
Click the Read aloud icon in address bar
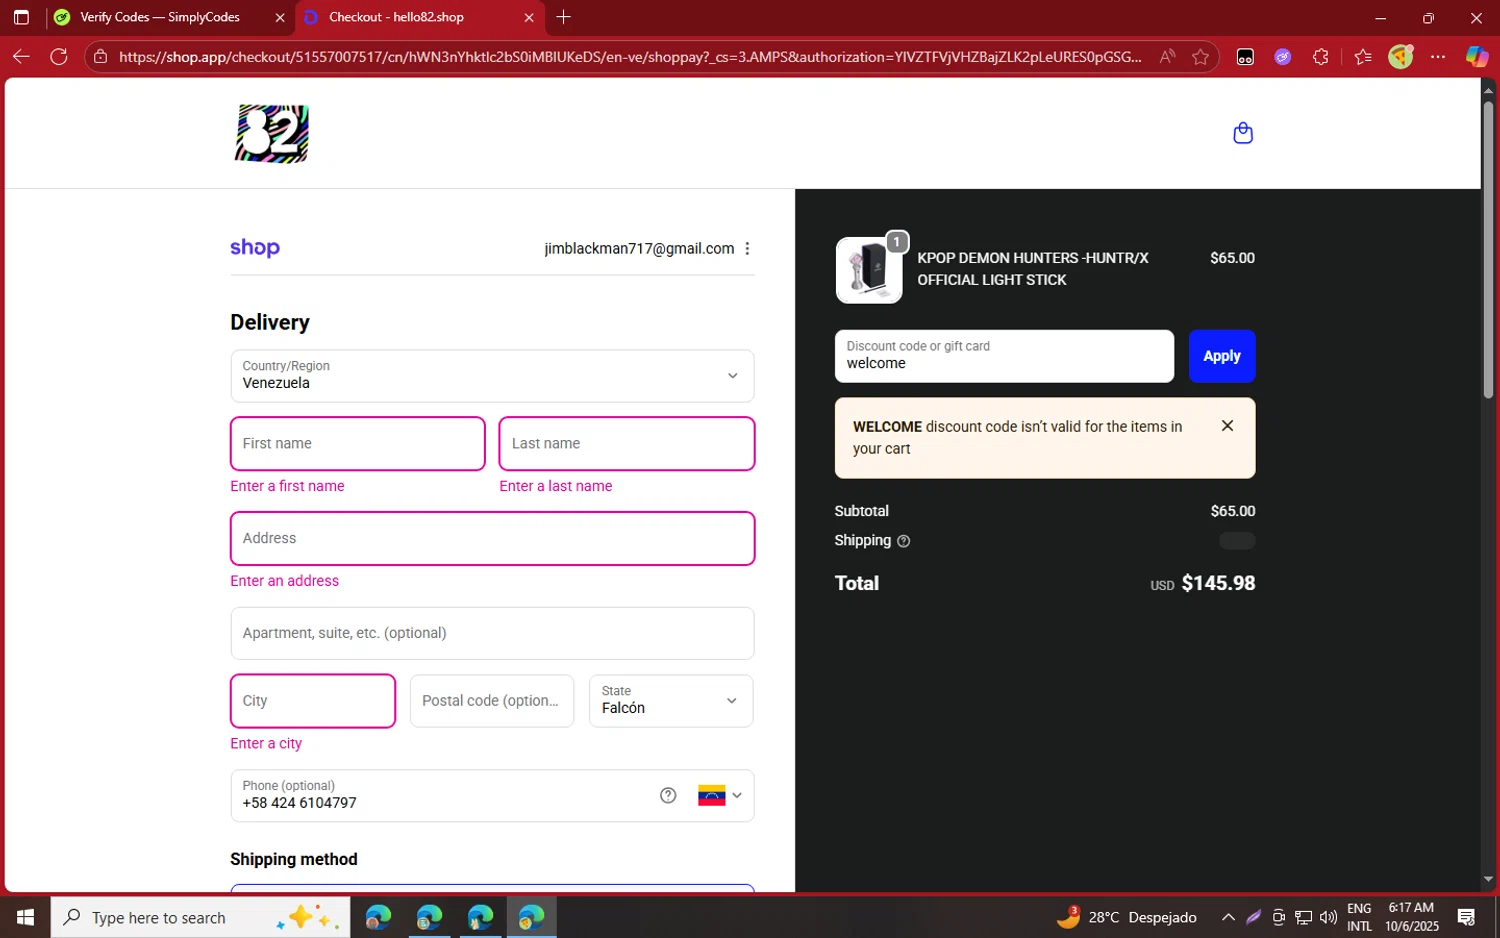click(x=1167, y=57)
